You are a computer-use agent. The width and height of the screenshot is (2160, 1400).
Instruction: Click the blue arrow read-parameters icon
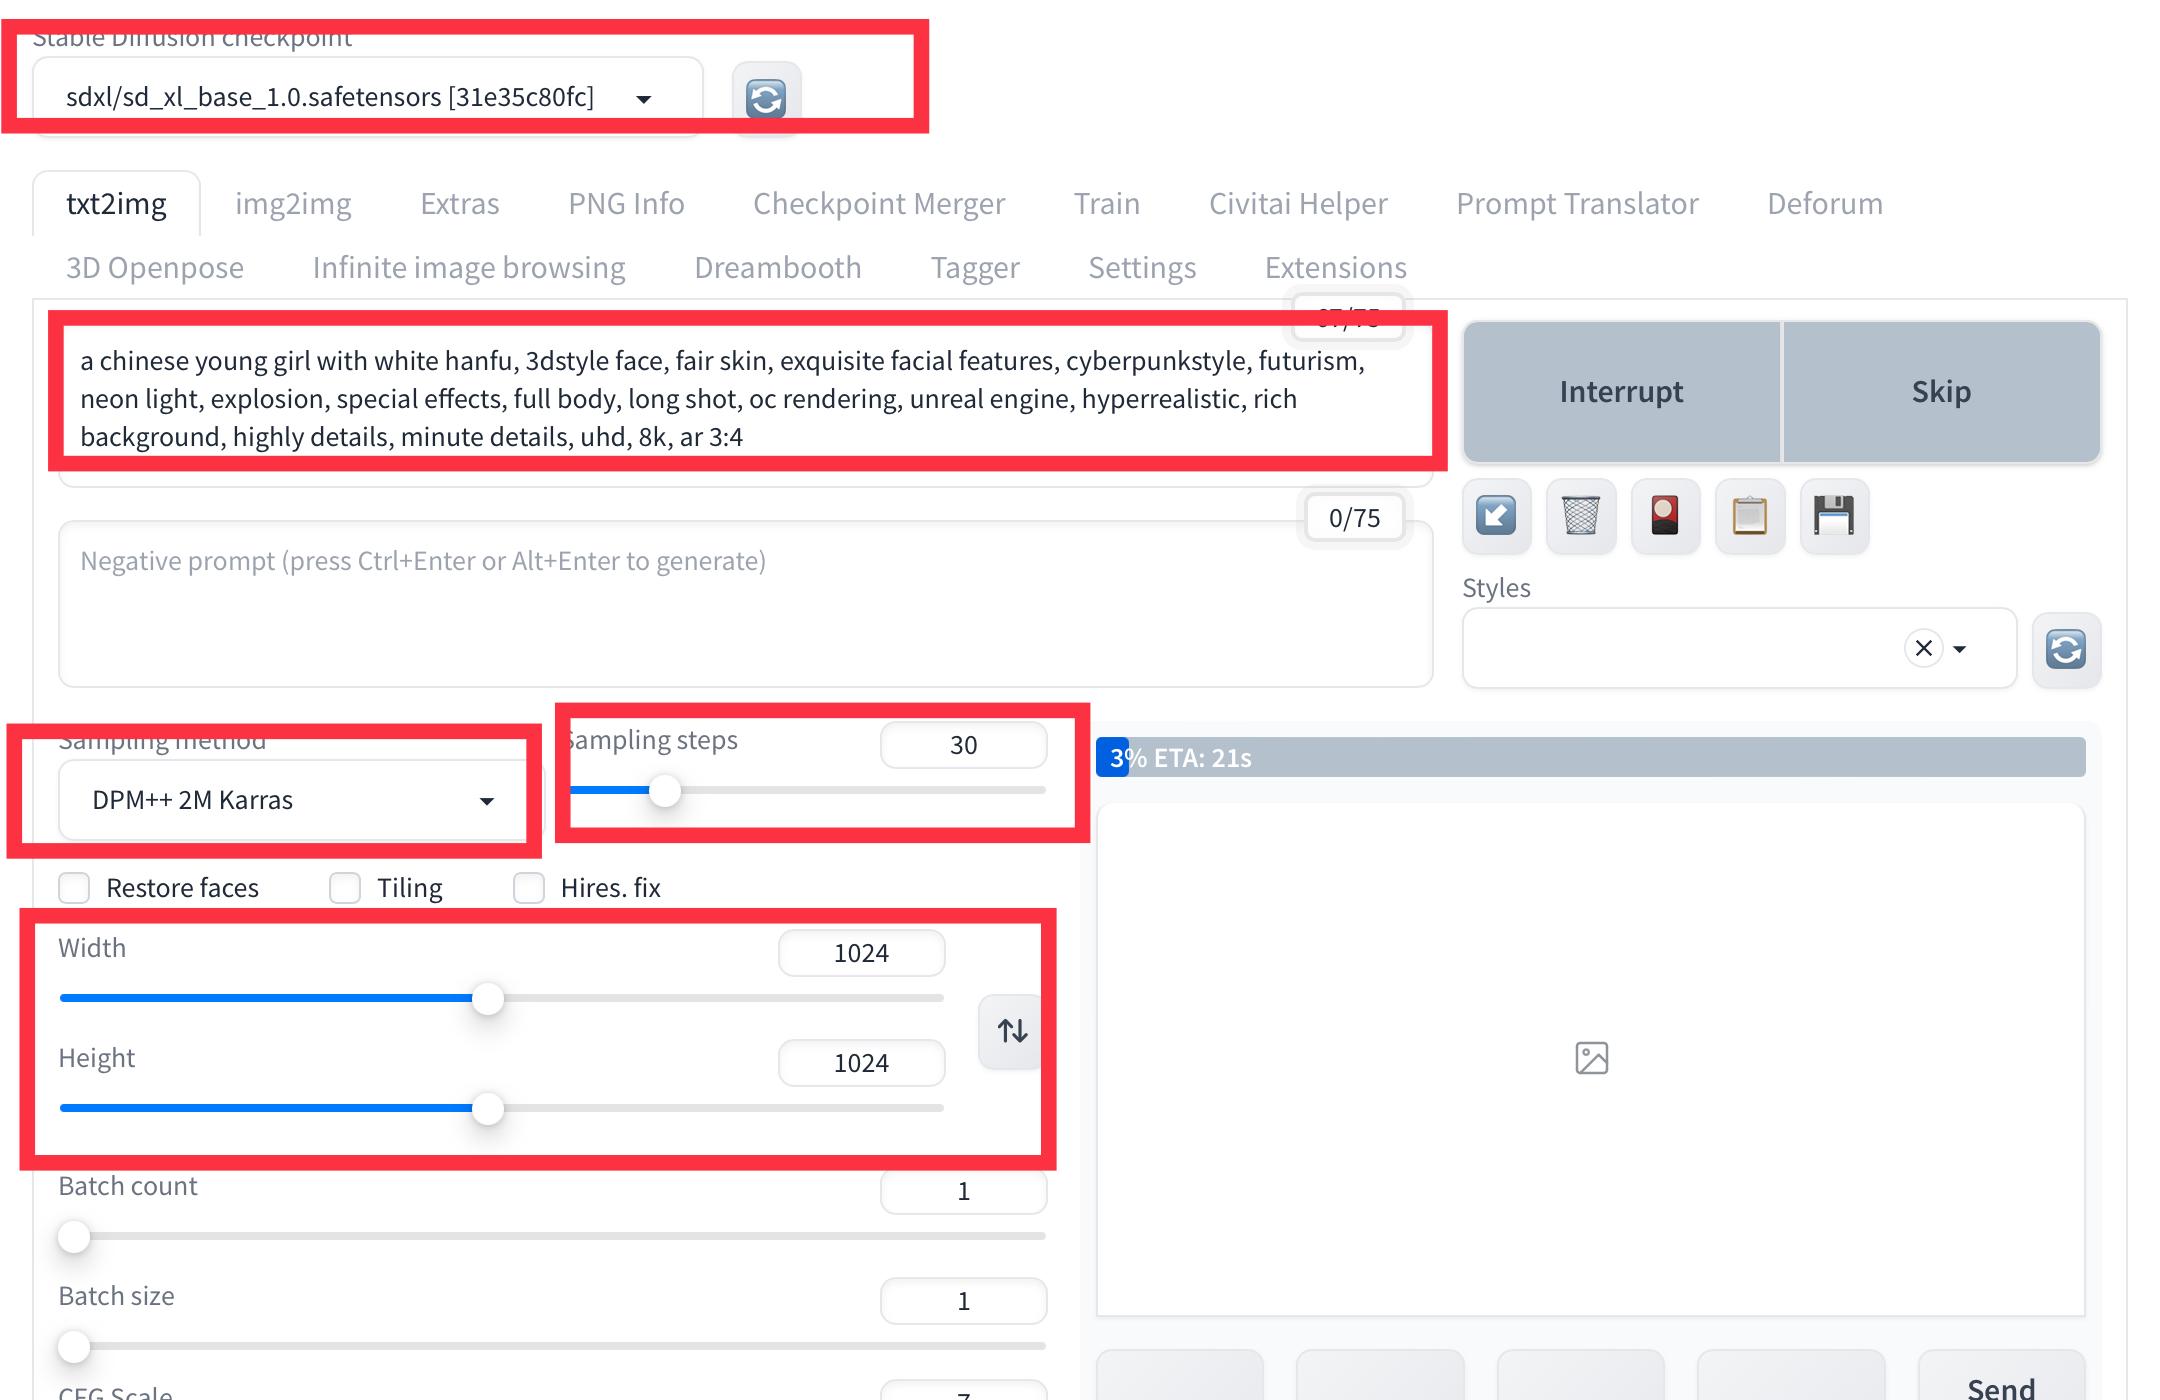[1496, 516]
